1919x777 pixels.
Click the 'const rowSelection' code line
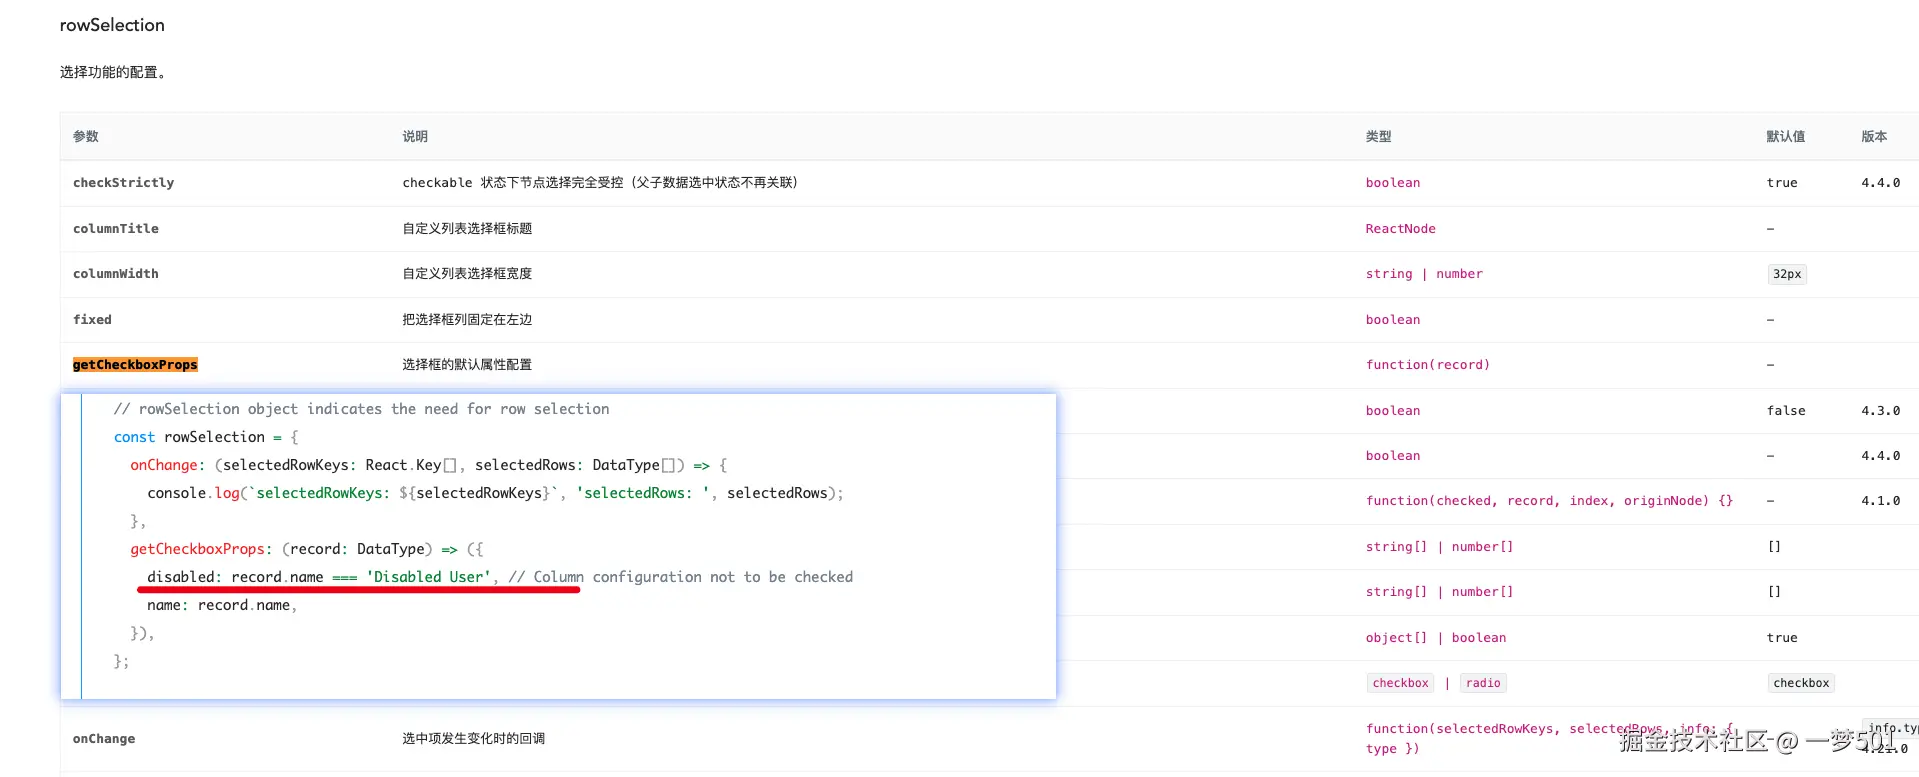(x=206, y=437)
